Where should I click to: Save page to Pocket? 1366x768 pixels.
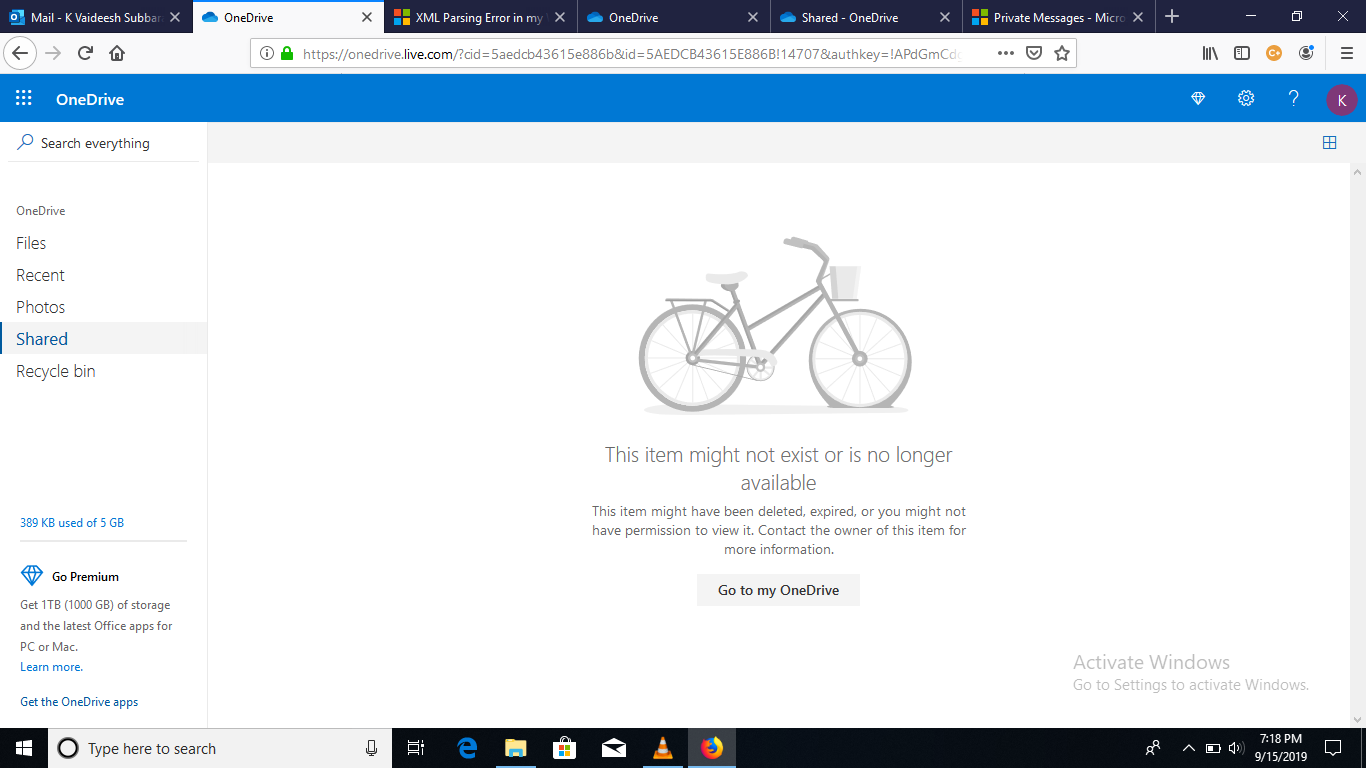pyautogui.click(x=1035, y=53)
